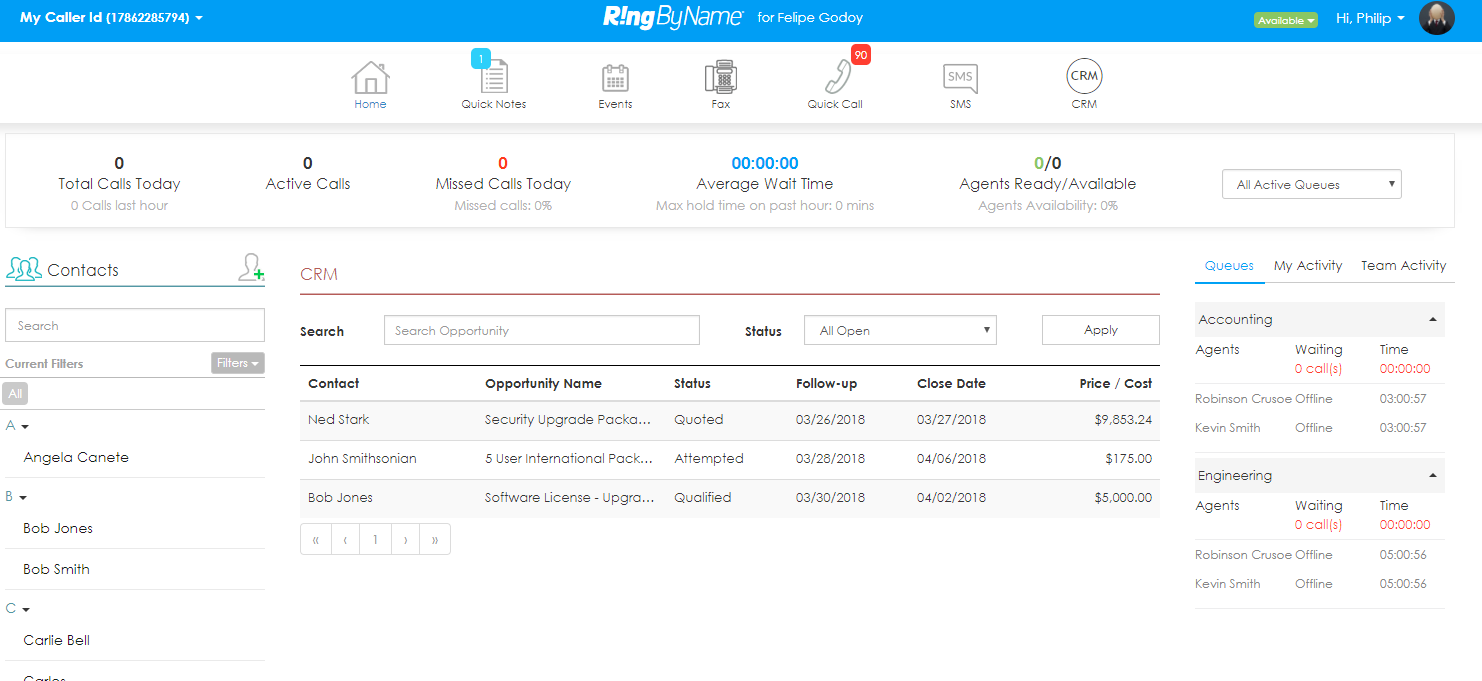This screenshot has height=681, width=1482.
Task: Sort by Follow-up column header
Action: point(826,383)
